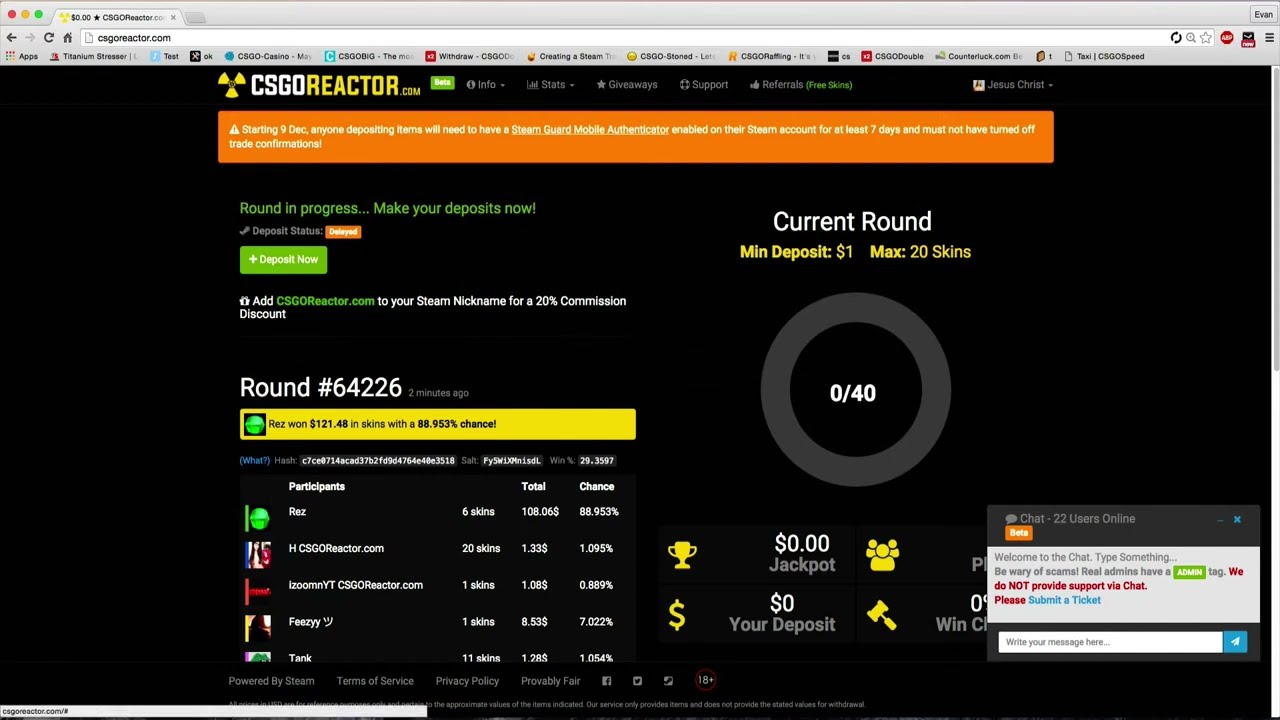Go to the Giveaways page
Screen dimensions: 1280x720
tap(627, 85)
